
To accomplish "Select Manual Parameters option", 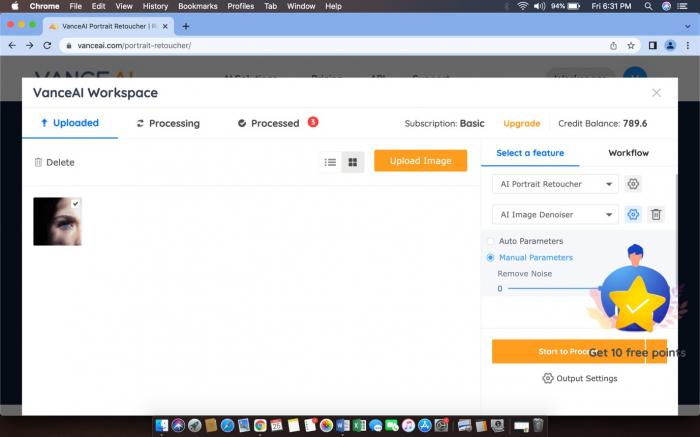I will pos(490,258).
